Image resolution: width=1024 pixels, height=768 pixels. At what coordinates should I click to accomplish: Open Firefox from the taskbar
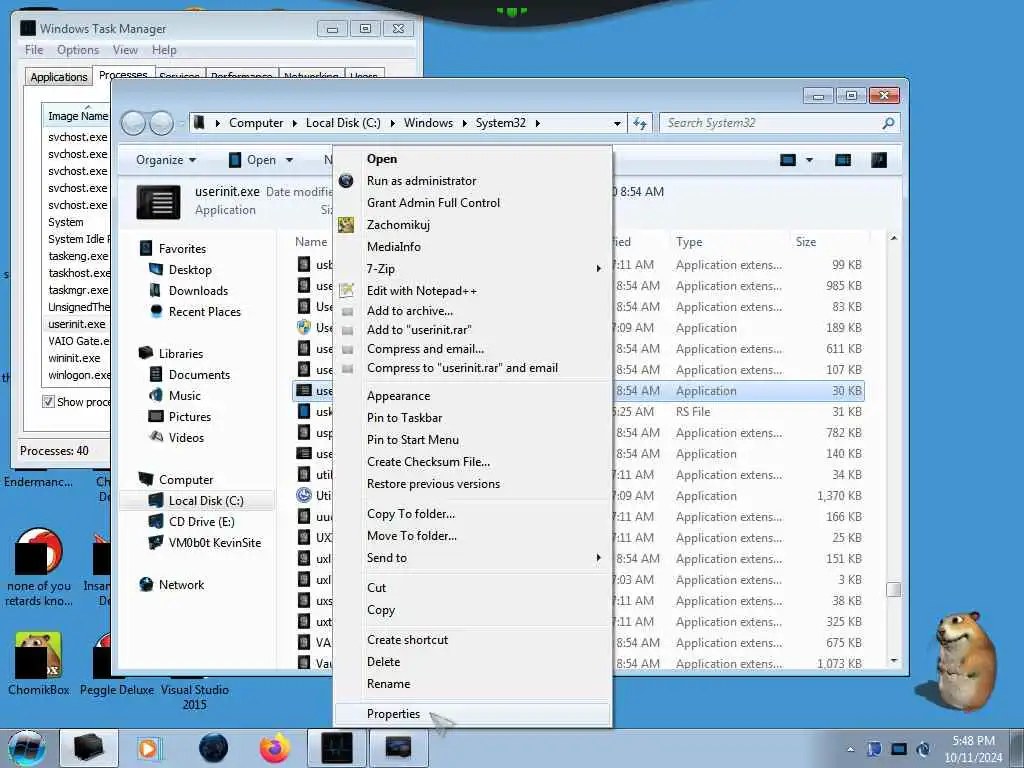275,748
